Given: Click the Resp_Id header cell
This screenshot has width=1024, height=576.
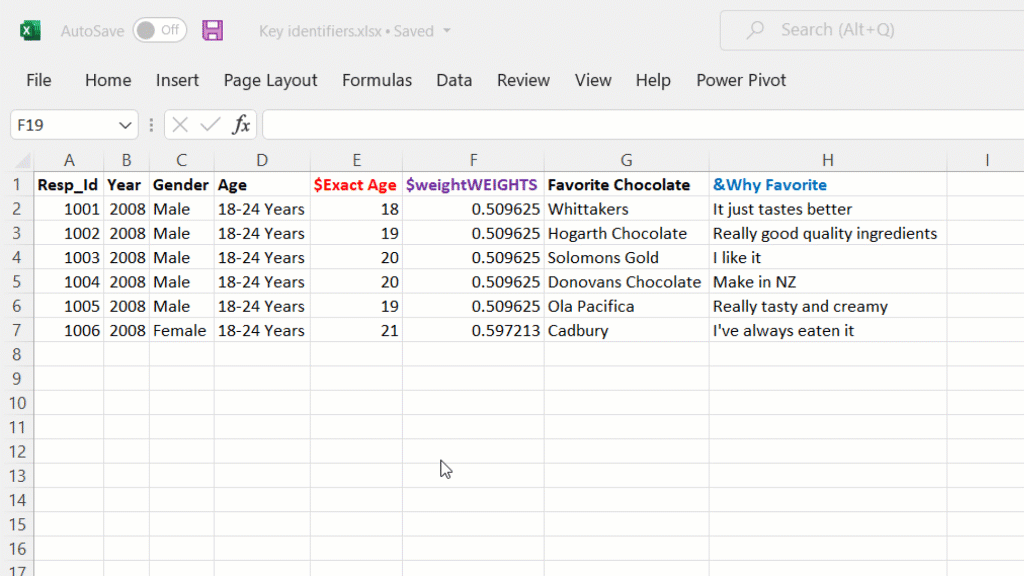Looking at the screenshot, I should 69,185.
